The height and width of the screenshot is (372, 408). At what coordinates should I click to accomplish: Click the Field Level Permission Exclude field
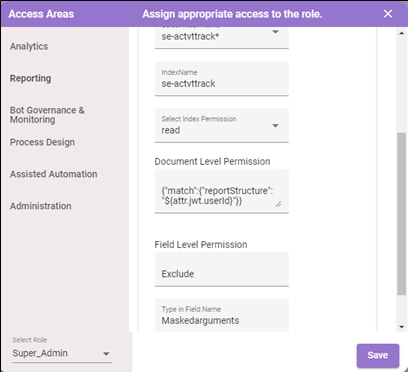pos(222,269)
